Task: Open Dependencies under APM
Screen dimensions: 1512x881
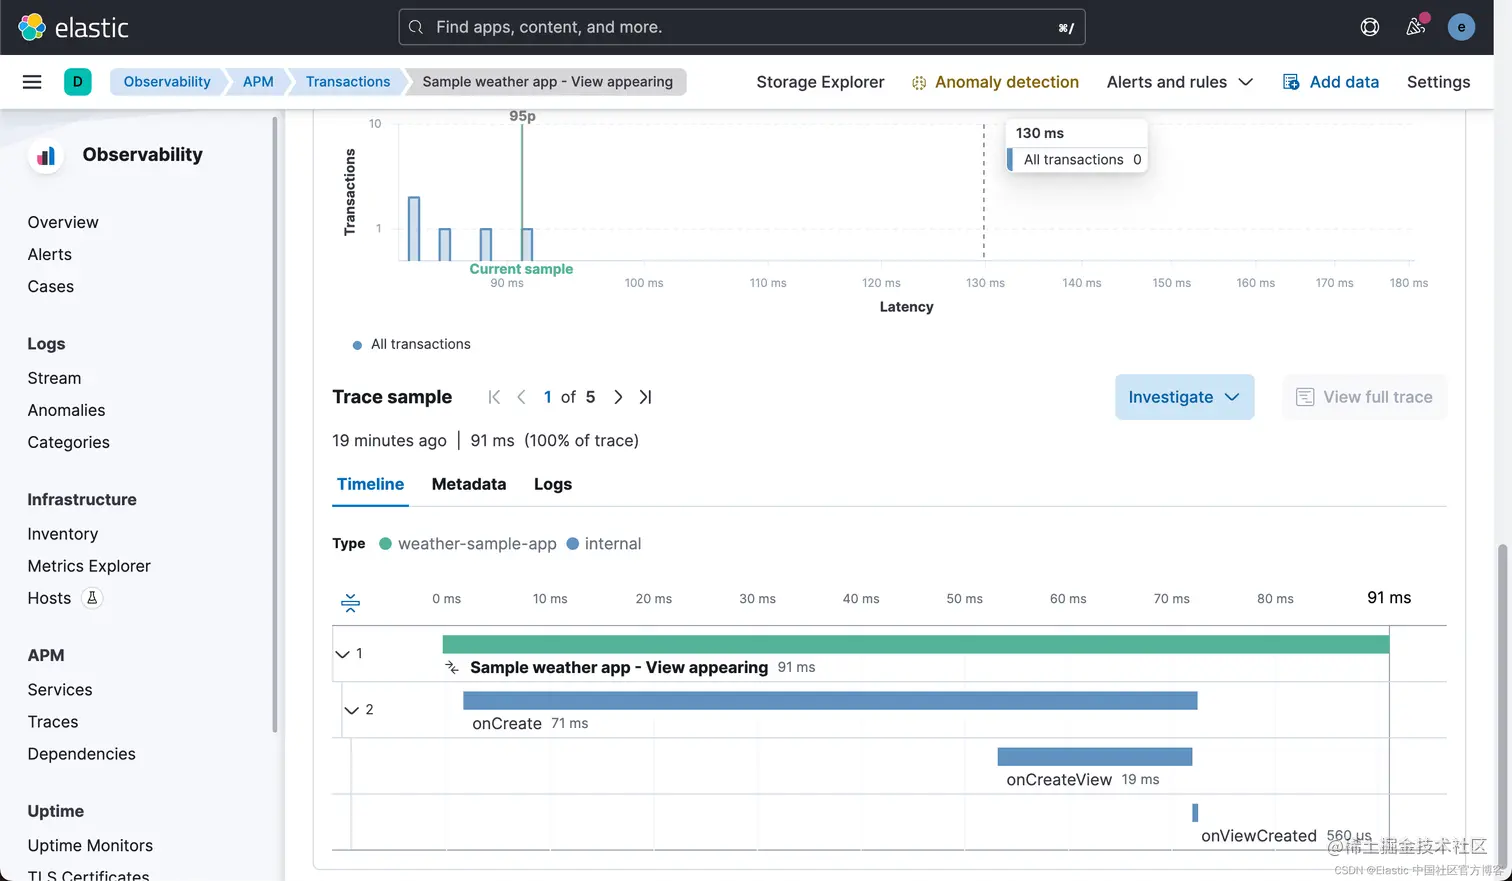Action: click(x=82, y=754)
